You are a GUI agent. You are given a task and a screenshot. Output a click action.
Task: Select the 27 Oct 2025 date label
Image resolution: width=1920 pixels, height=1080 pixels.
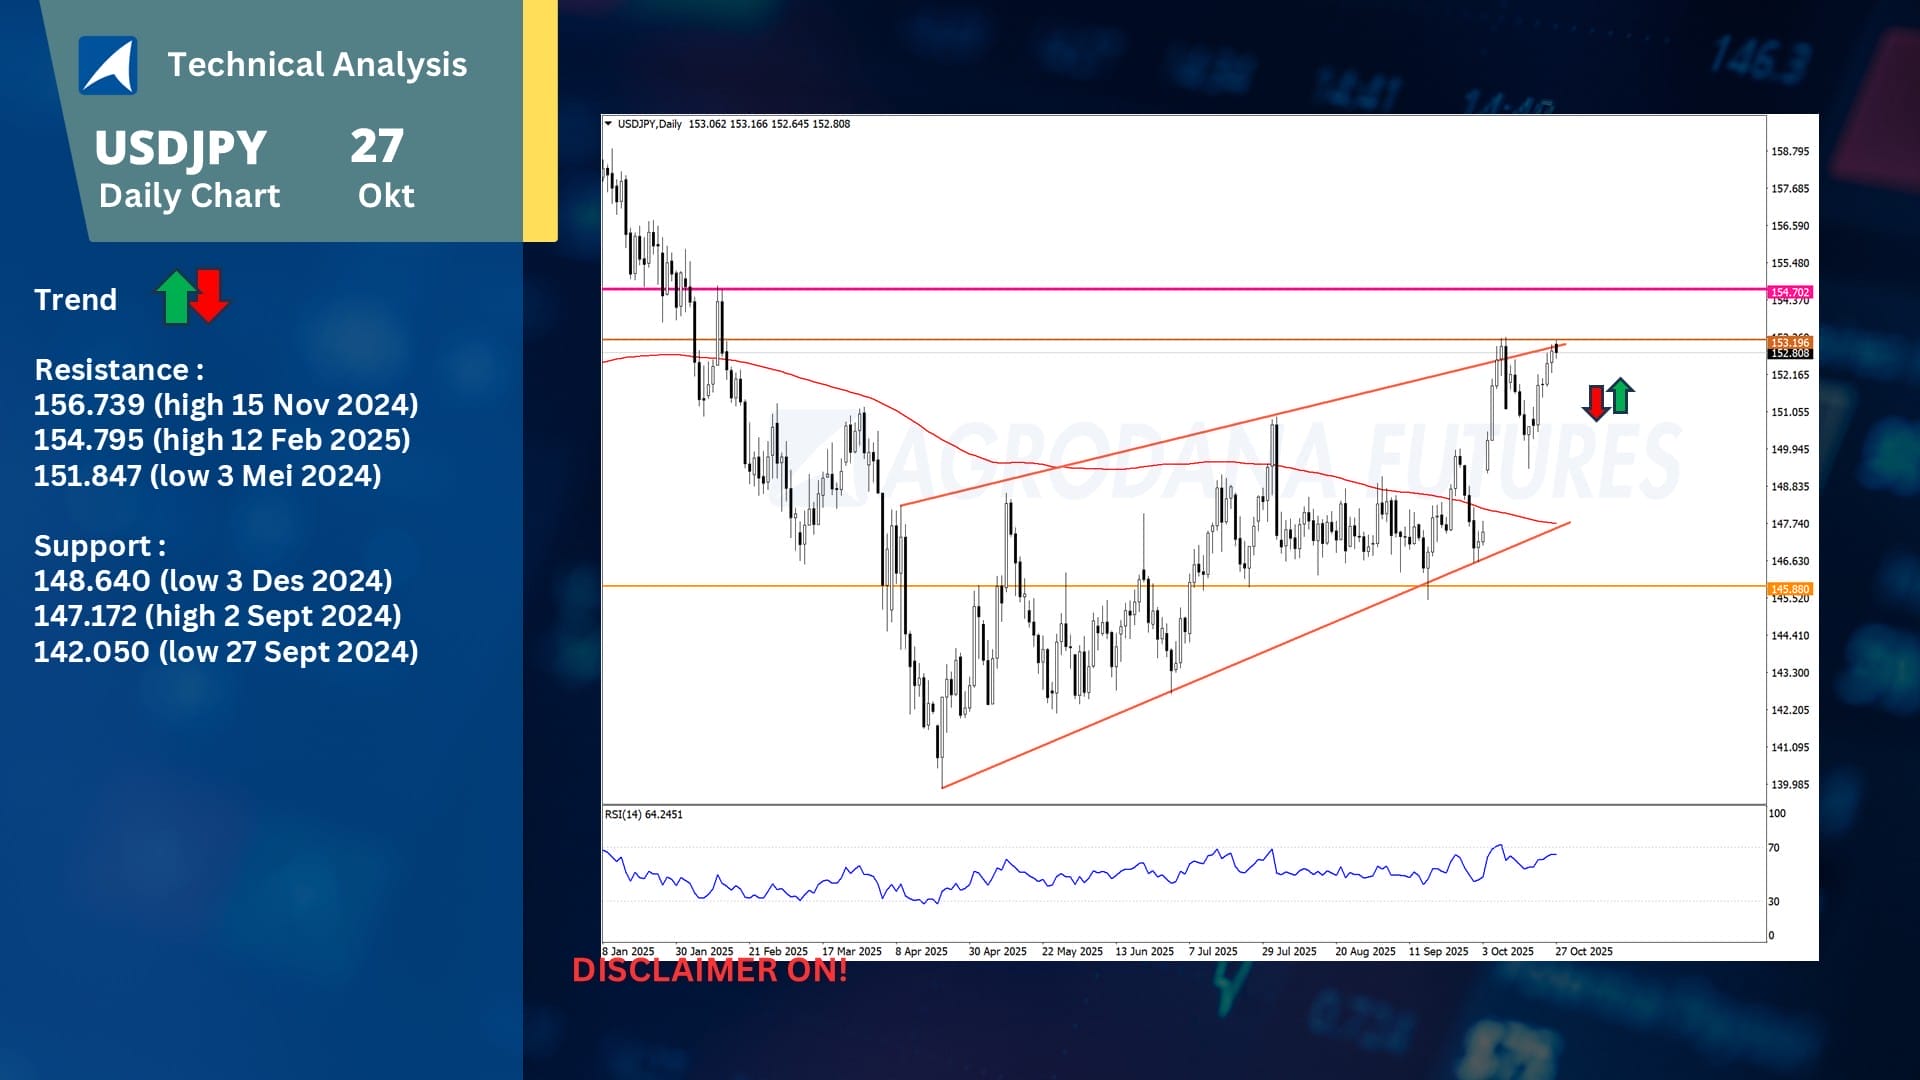[x=1583, y=951]
